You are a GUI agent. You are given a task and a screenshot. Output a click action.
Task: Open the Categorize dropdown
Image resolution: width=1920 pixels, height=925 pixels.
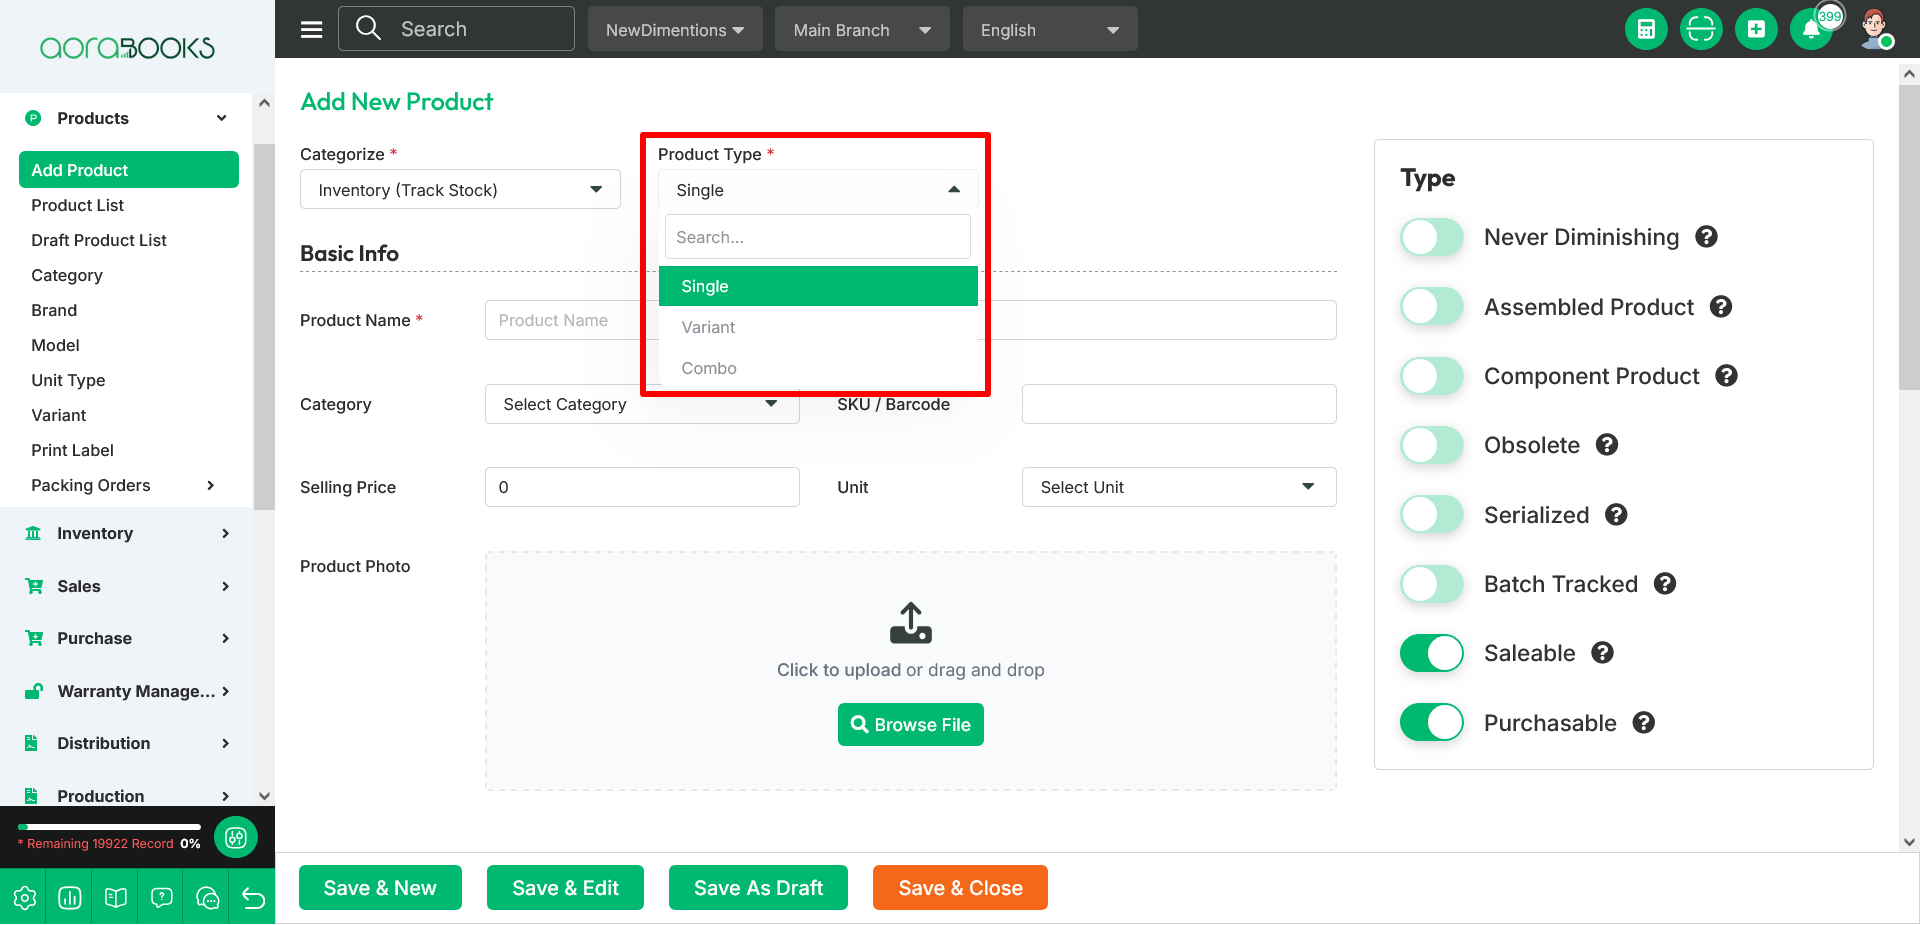pyautogui.click(x=460, y=189)
